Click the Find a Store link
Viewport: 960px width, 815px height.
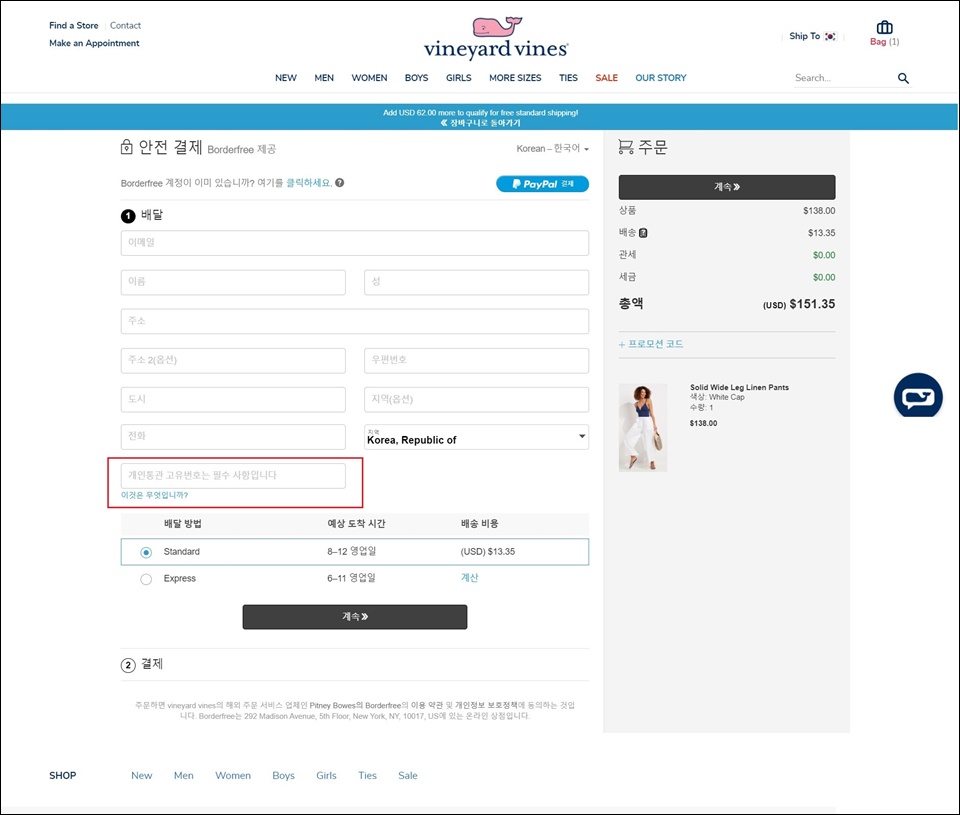[73, 25]
